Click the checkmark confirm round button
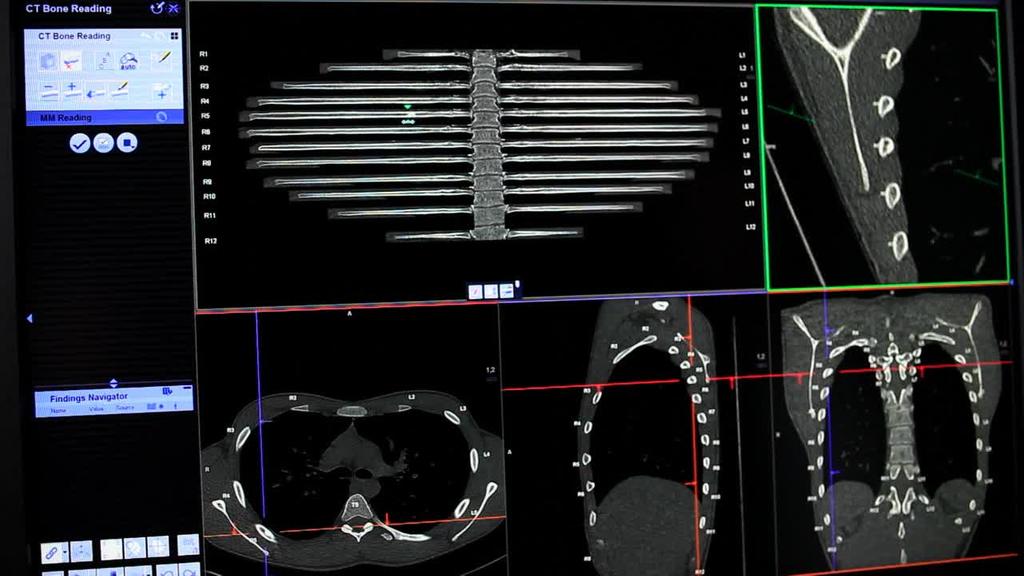 (79, 143)
